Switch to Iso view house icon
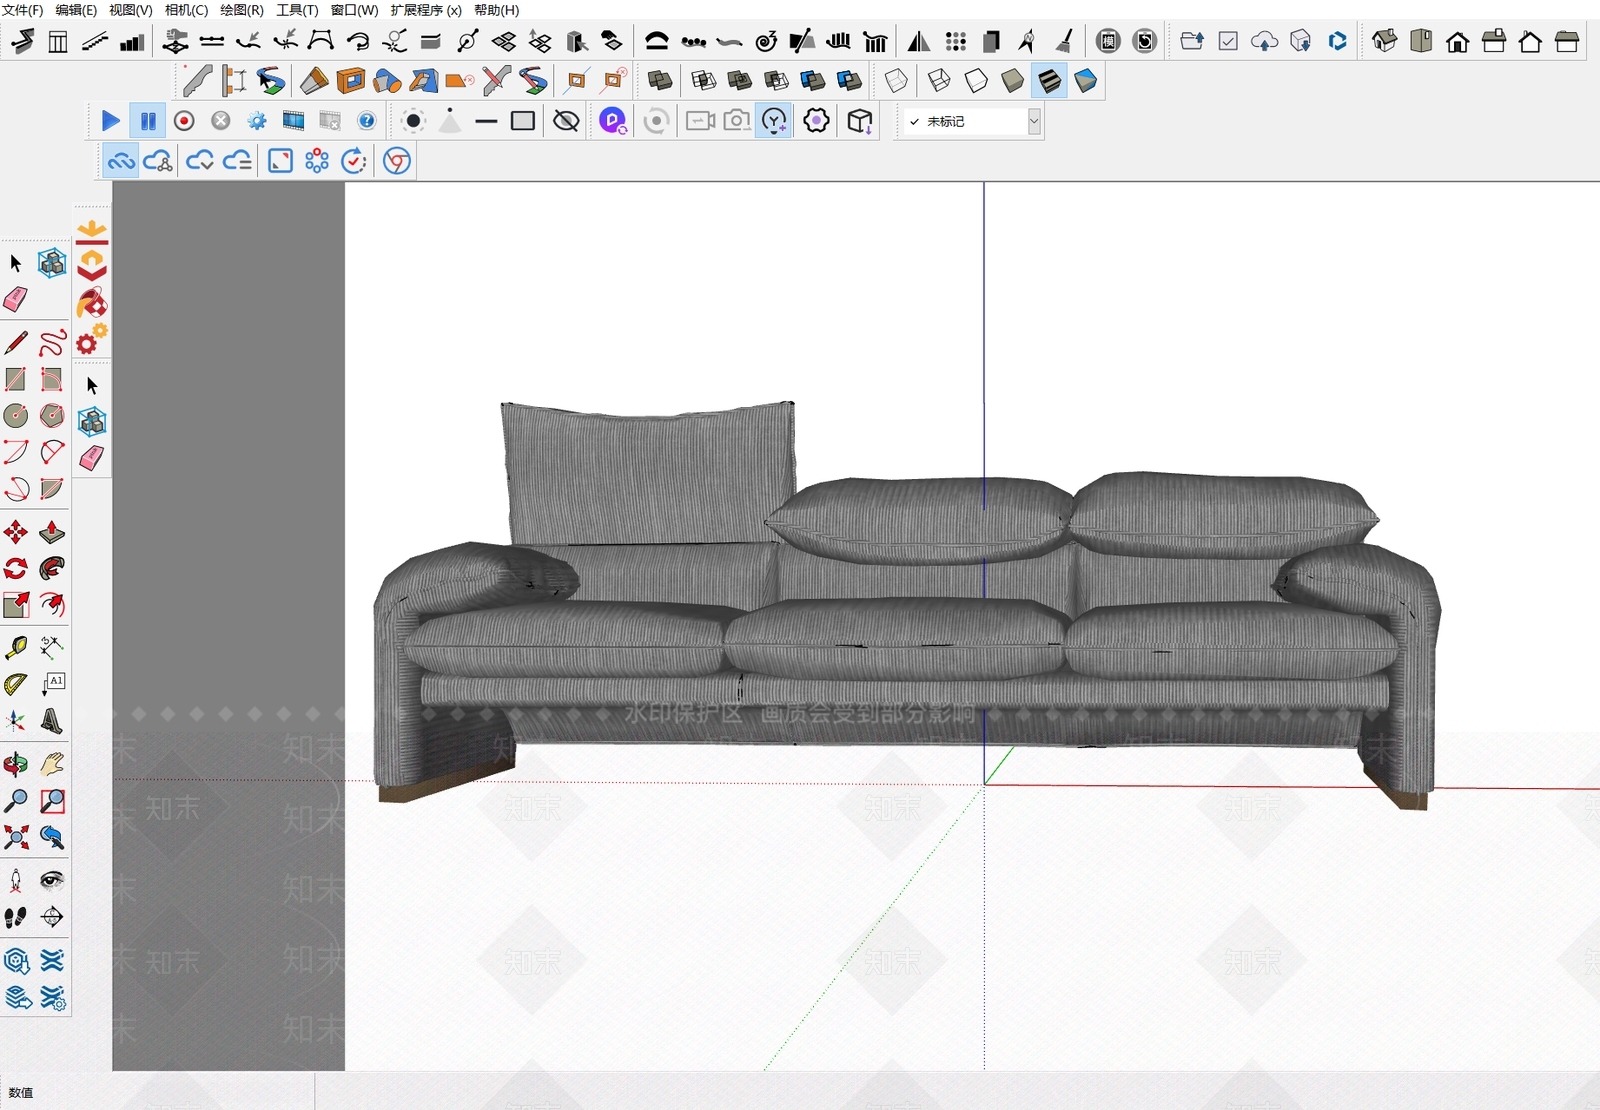The height and width of the screenshot is (1110, 1600). pyautogui.click(x=1385, y=41)
